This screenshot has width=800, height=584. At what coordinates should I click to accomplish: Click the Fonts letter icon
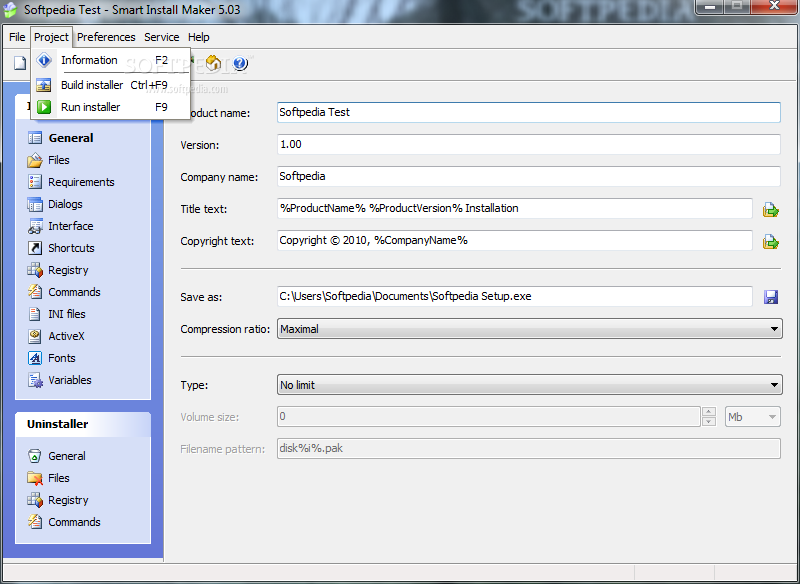35,358
